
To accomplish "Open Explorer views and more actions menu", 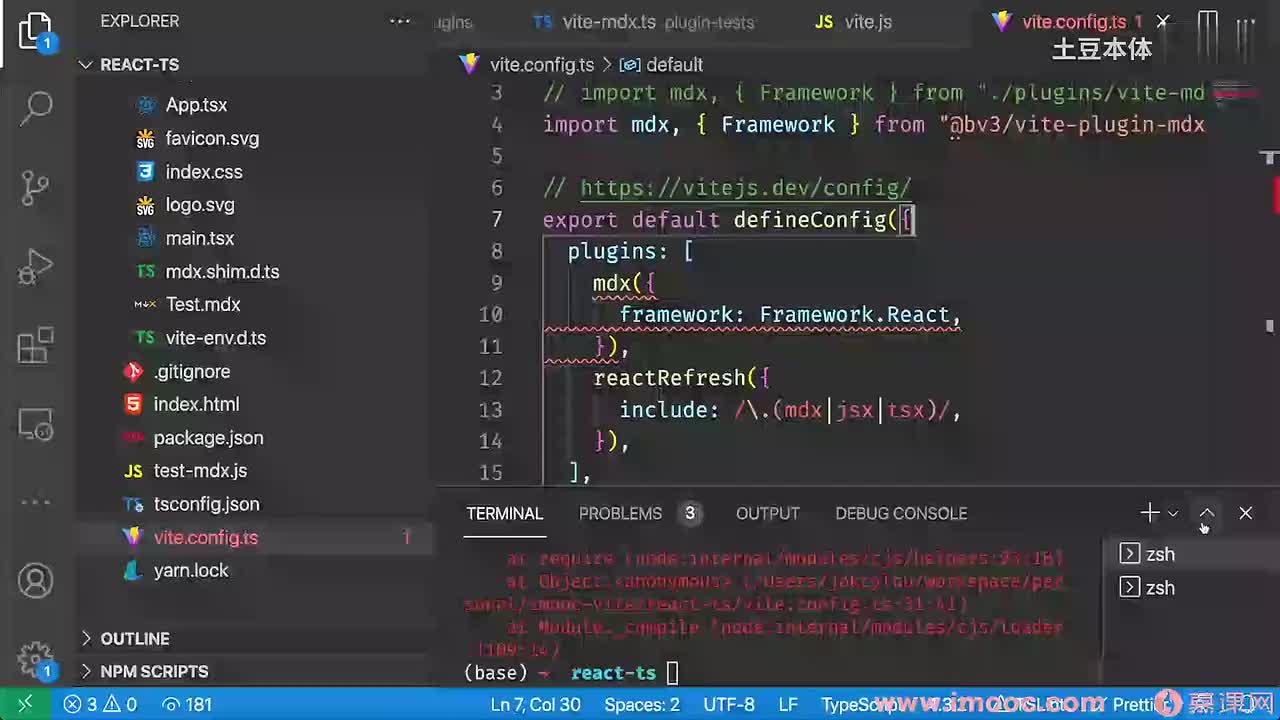I will pyautogui.click(x=400, y=21).
